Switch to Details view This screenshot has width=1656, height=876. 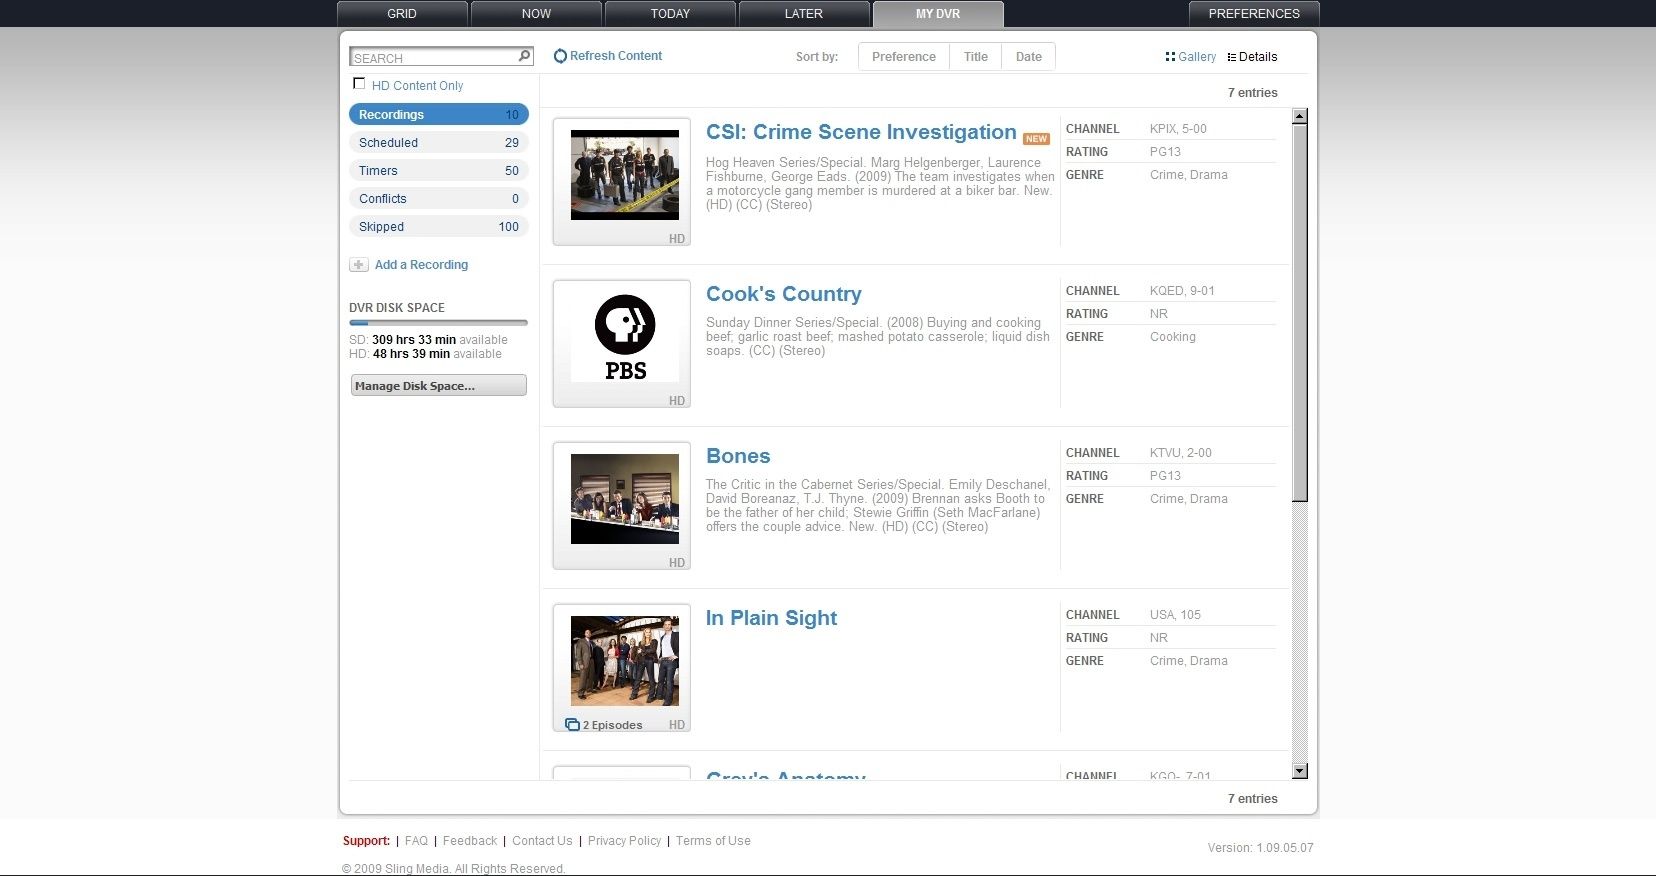(x=1258, y=57)
